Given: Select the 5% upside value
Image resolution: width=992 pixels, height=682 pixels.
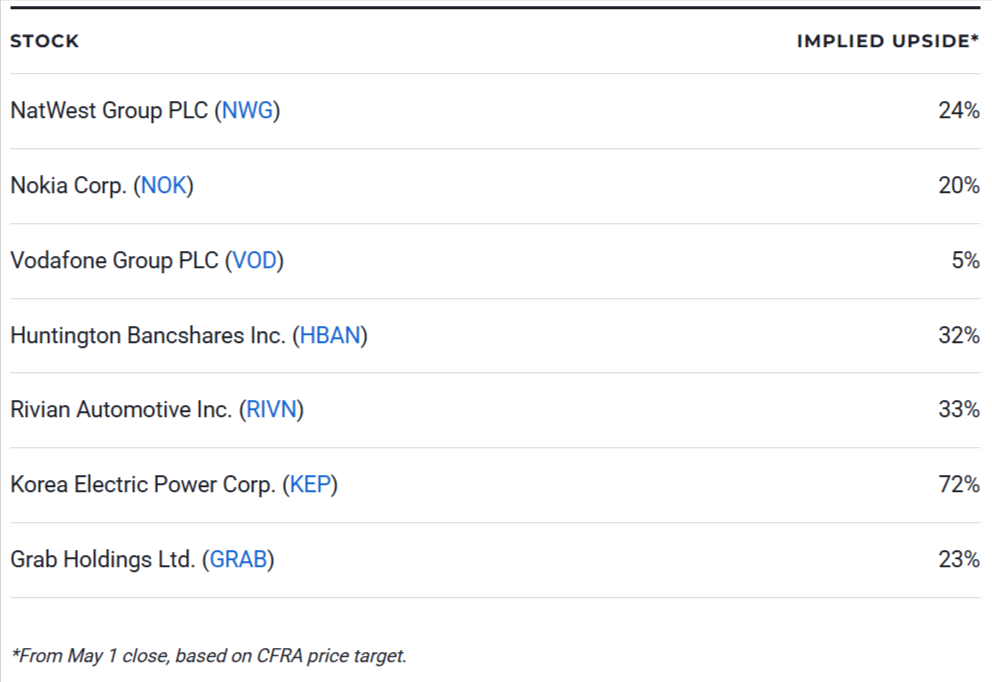Looking at the screenshot, I should click(965, 260).
